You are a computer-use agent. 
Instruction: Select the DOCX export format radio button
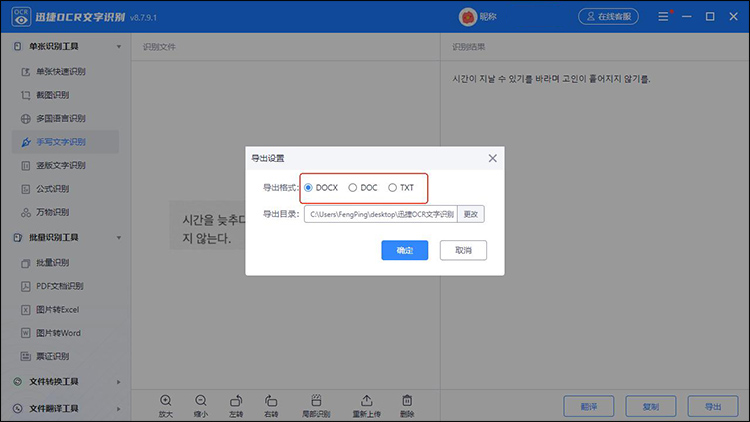tap(309, 188)
